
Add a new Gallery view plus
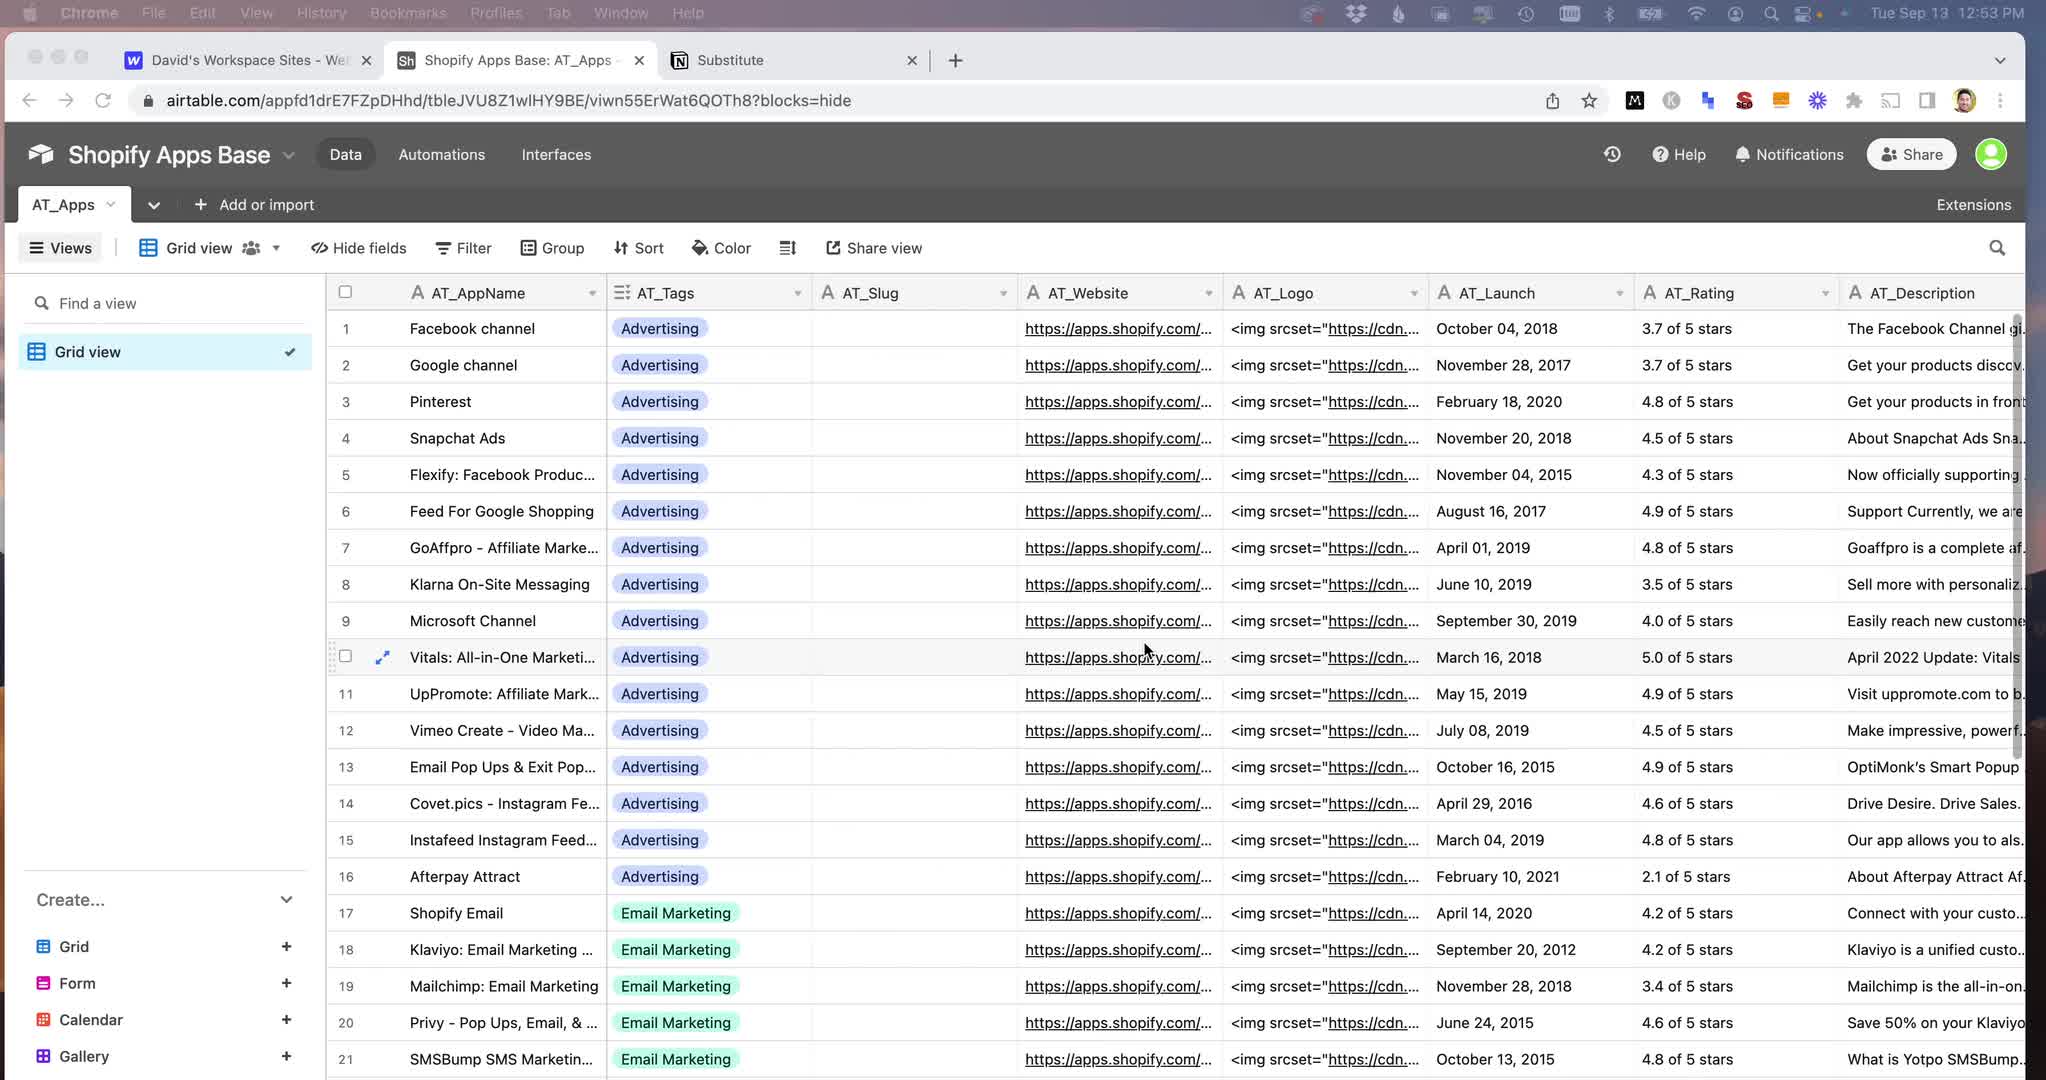tap(286, 1056)
